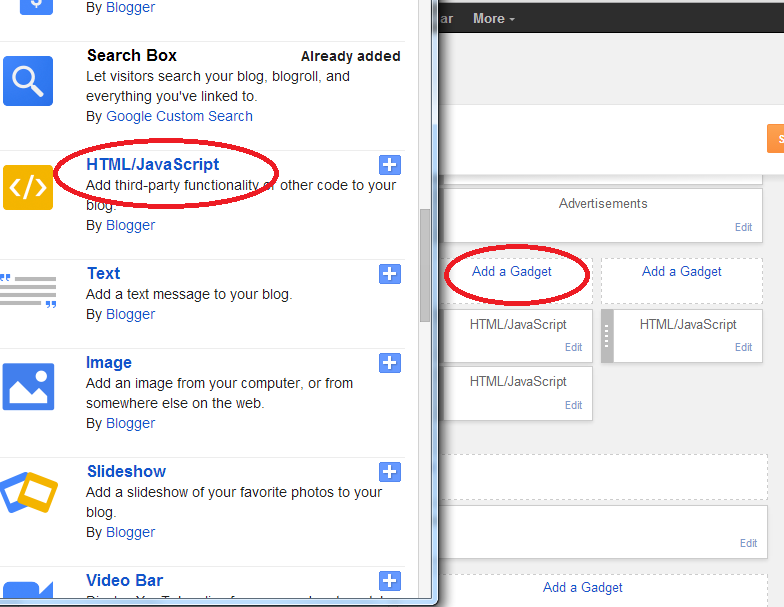This screenshot has height=607, width=784.
Task: Add the Video Bar gadget with its plus button
Action: click(x=390, y=581)
